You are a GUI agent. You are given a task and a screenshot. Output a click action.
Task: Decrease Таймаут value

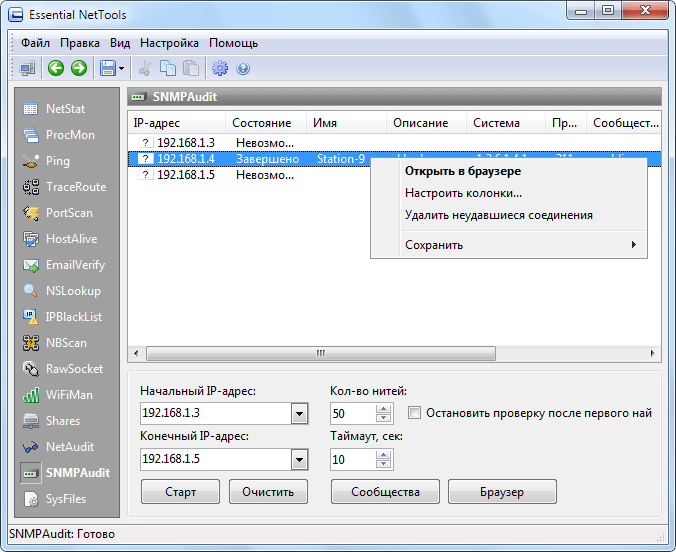(383, 464)
